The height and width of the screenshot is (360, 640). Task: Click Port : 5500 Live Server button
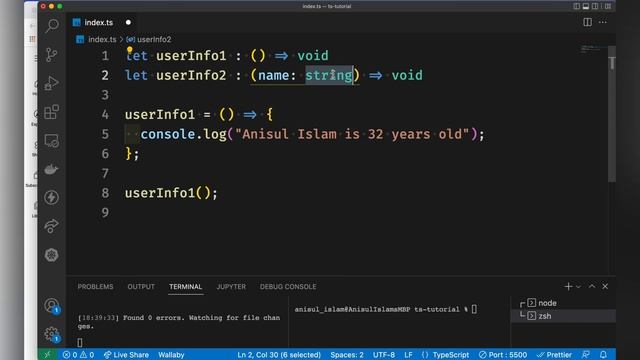503,355
